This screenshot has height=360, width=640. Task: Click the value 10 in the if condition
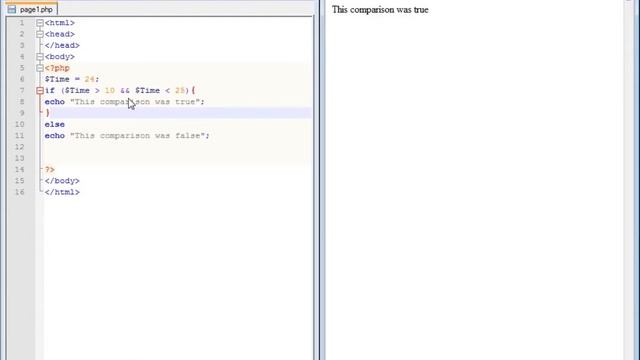tap(109, 91)
